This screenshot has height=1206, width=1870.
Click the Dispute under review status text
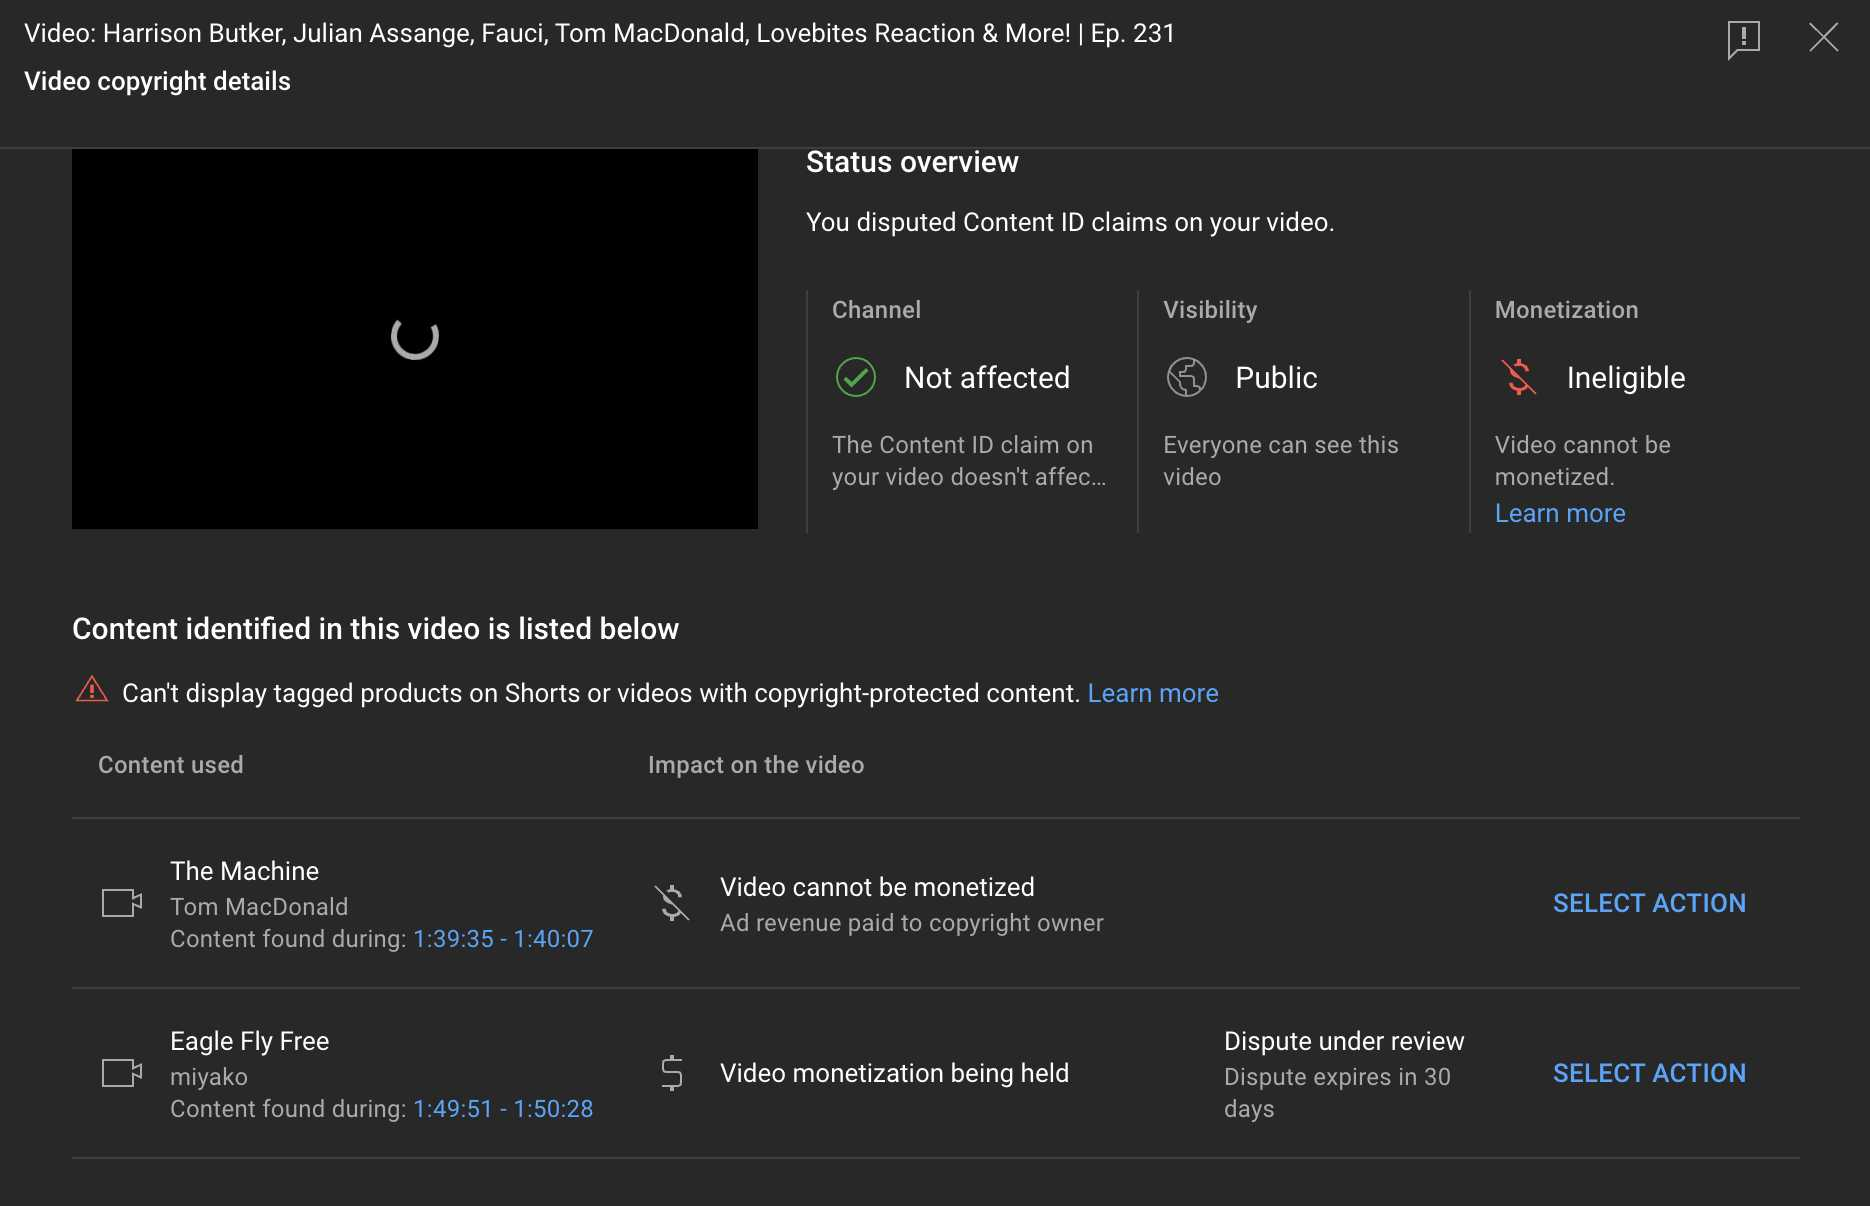coord(1344,1041)
